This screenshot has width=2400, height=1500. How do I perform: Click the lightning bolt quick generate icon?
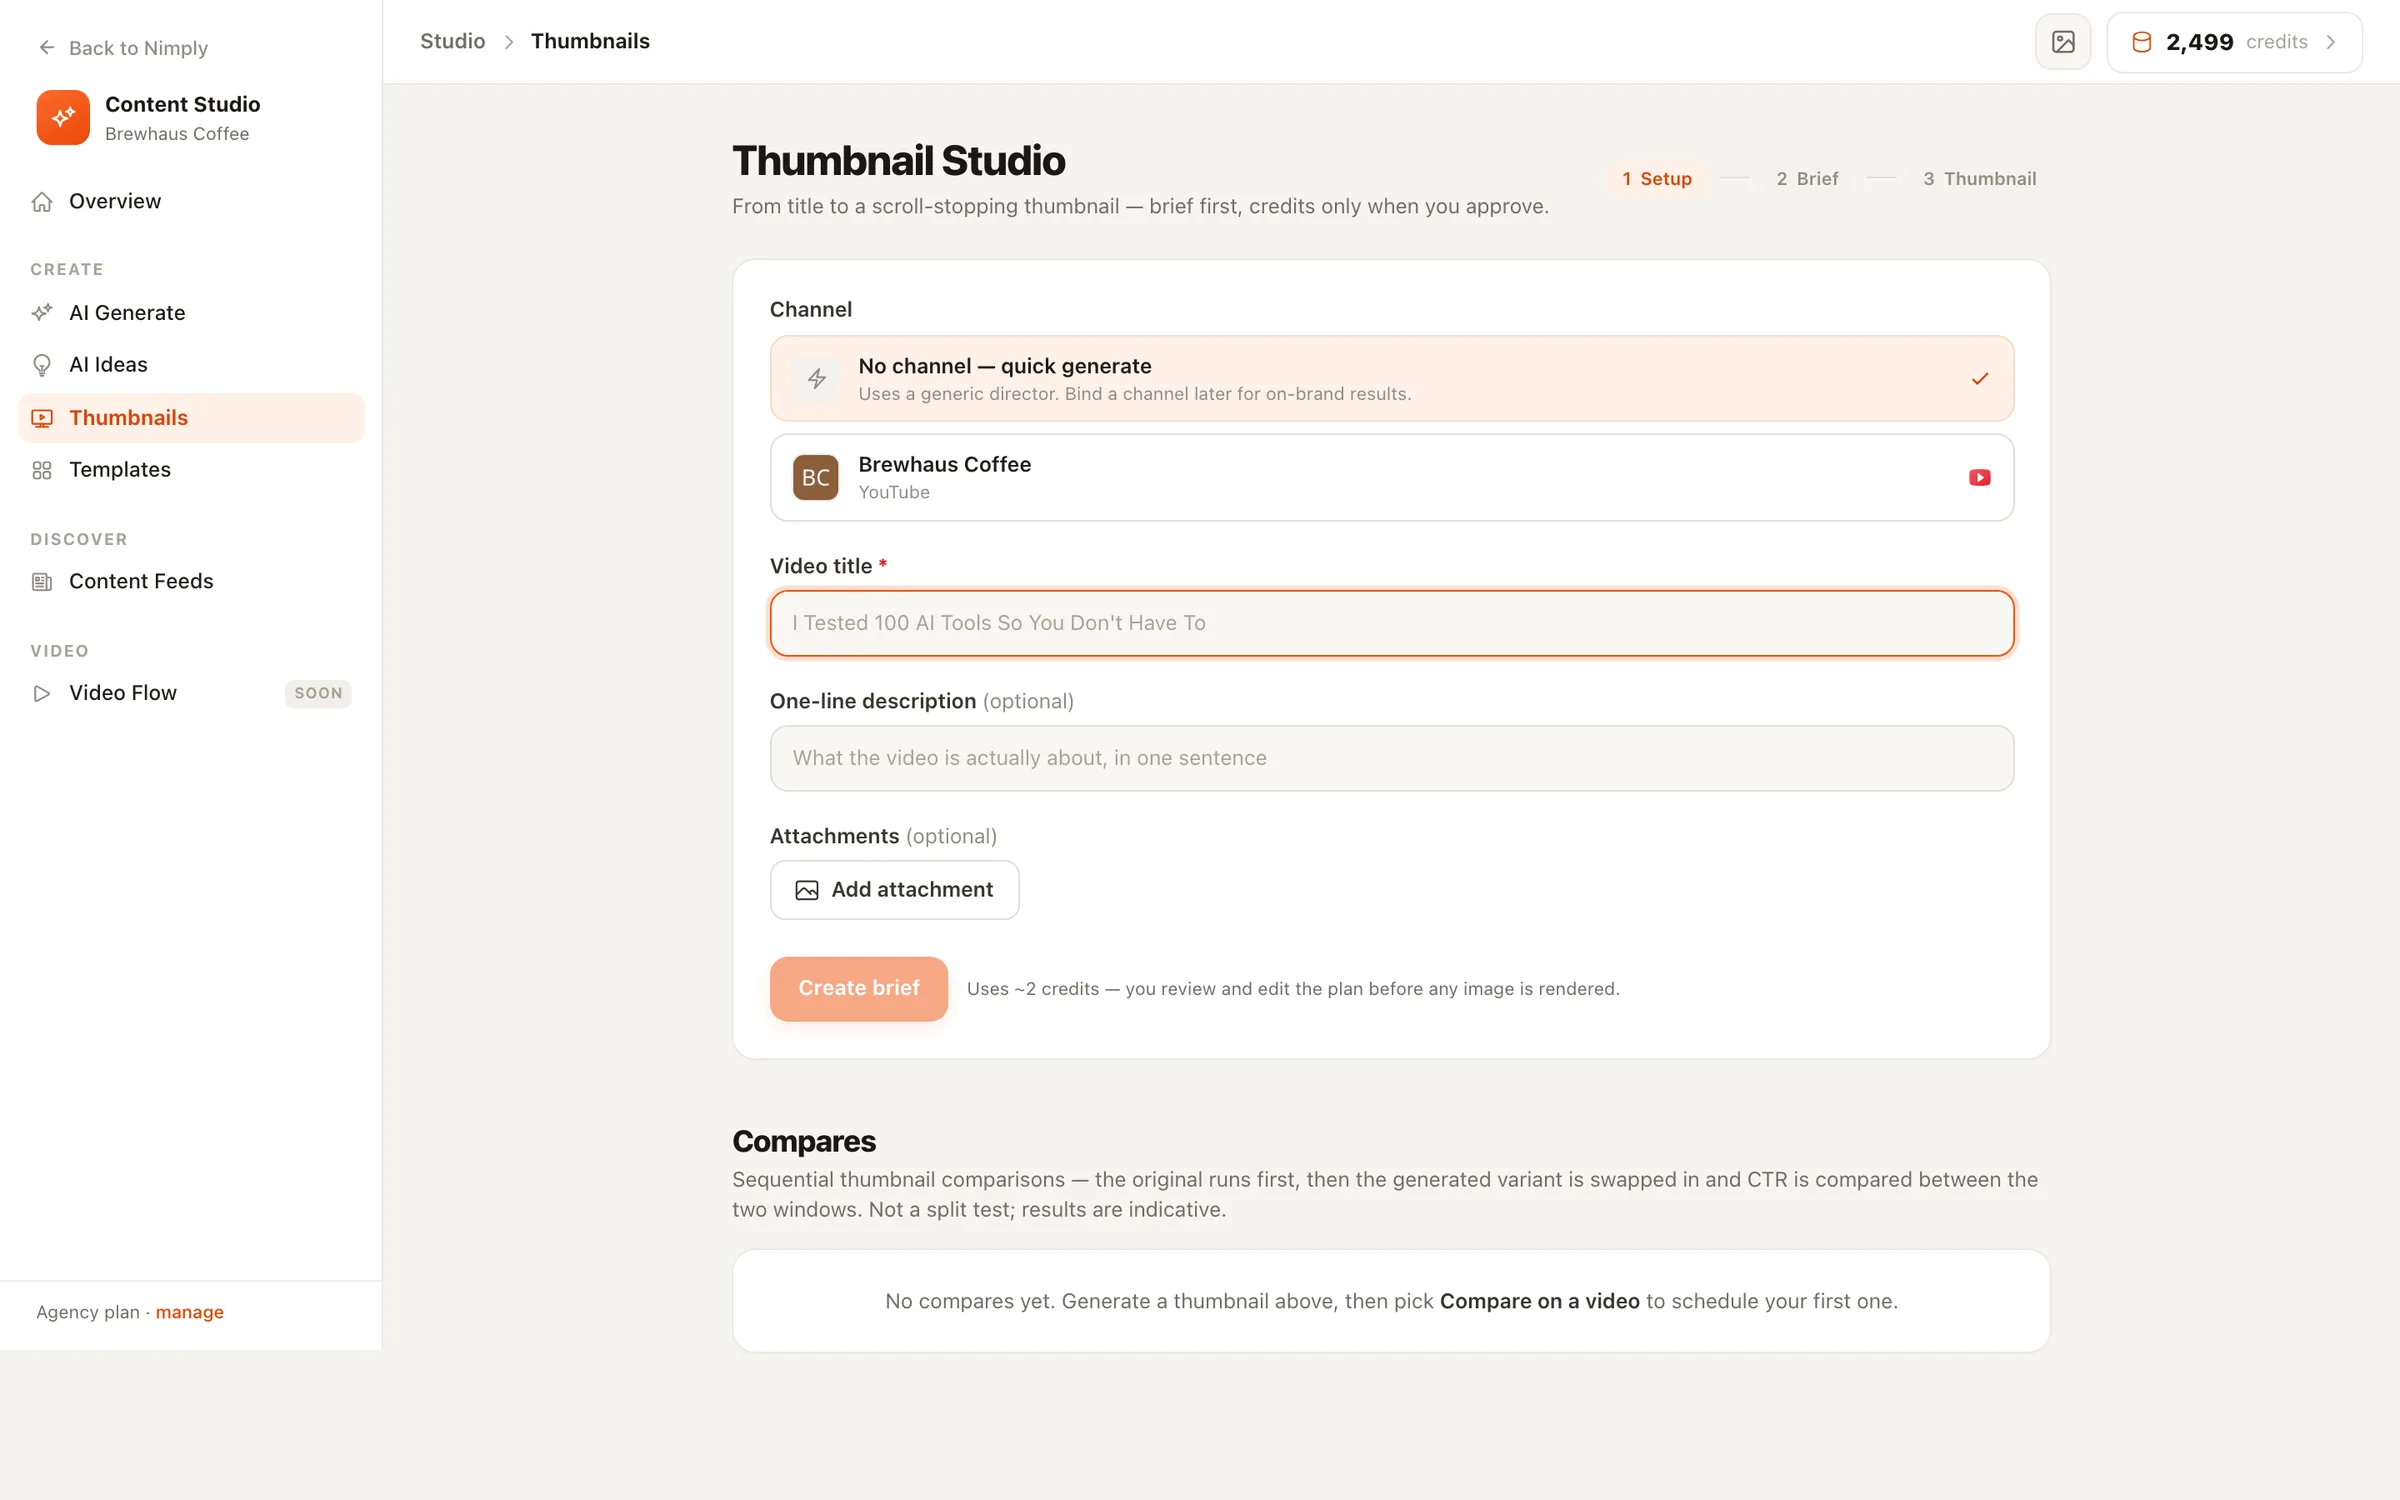click(x=817, y=379)
